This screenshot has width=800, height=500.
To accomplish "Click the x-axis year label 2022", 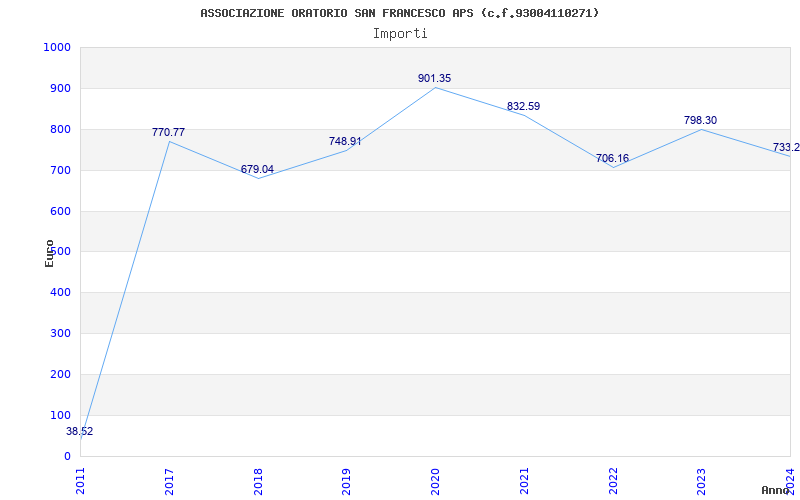I will tap(613, 481).
